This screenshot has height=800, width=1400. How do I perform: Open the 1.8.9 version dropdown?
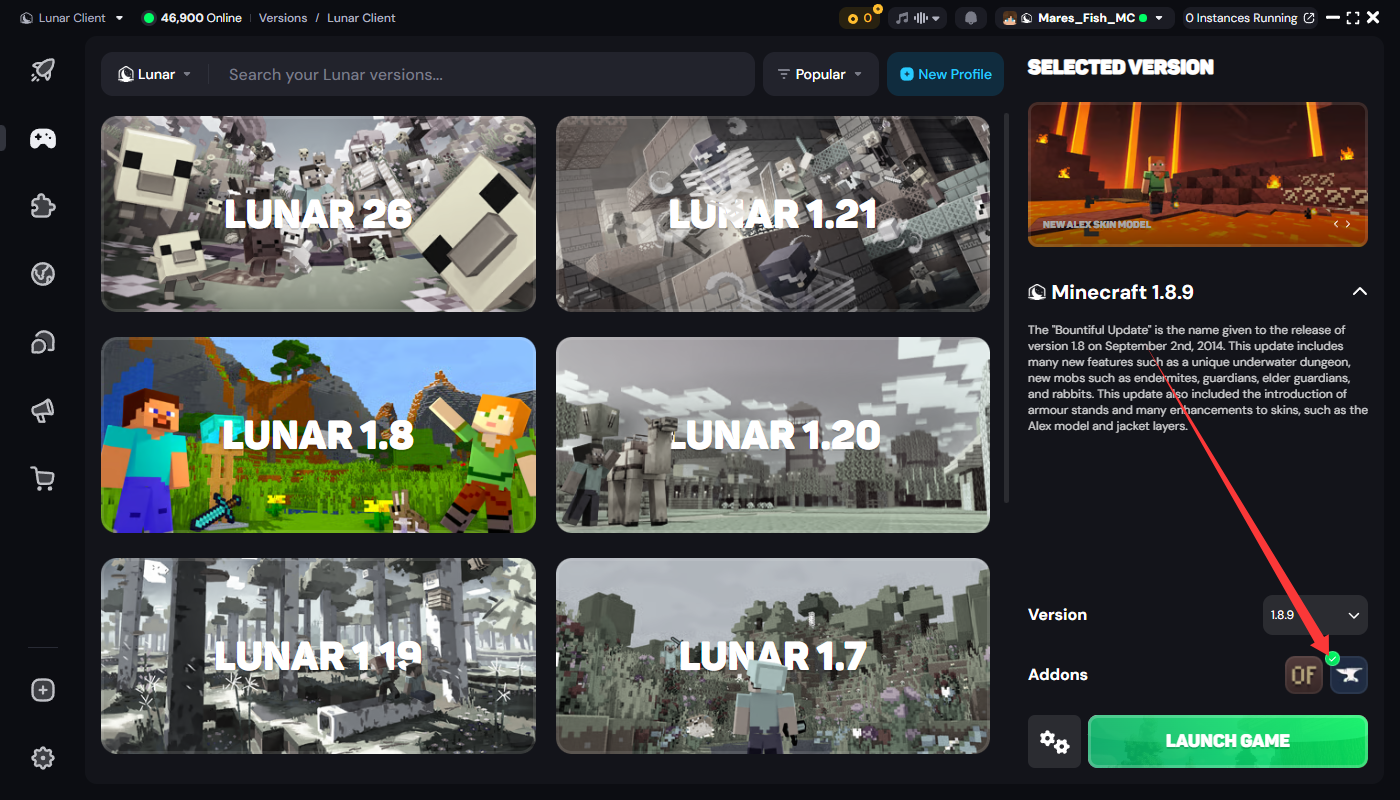tap(1315, 615)
